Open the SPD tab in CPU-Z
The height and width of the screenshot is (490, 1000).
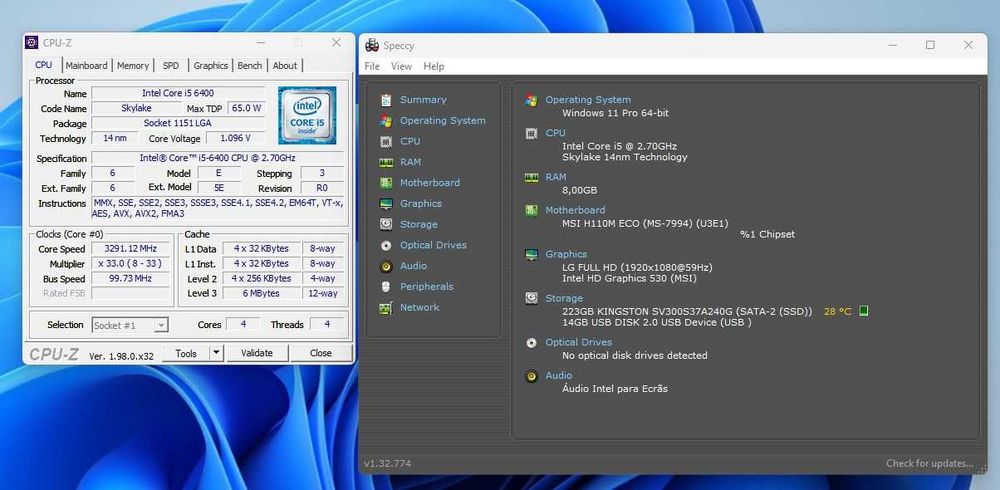coord(171,65)
